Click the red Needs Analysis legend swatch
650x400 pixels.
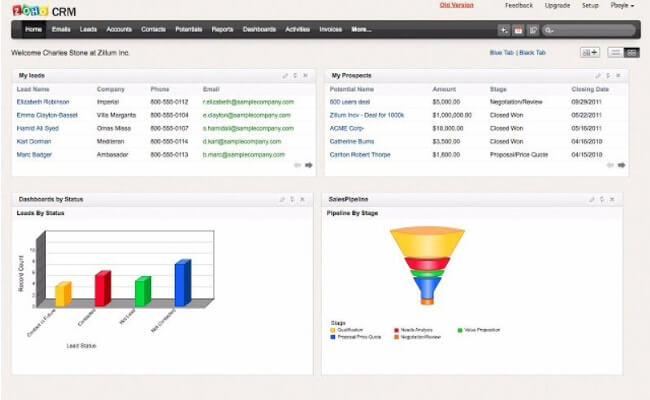pyautogui.click(x=396, y=330)
